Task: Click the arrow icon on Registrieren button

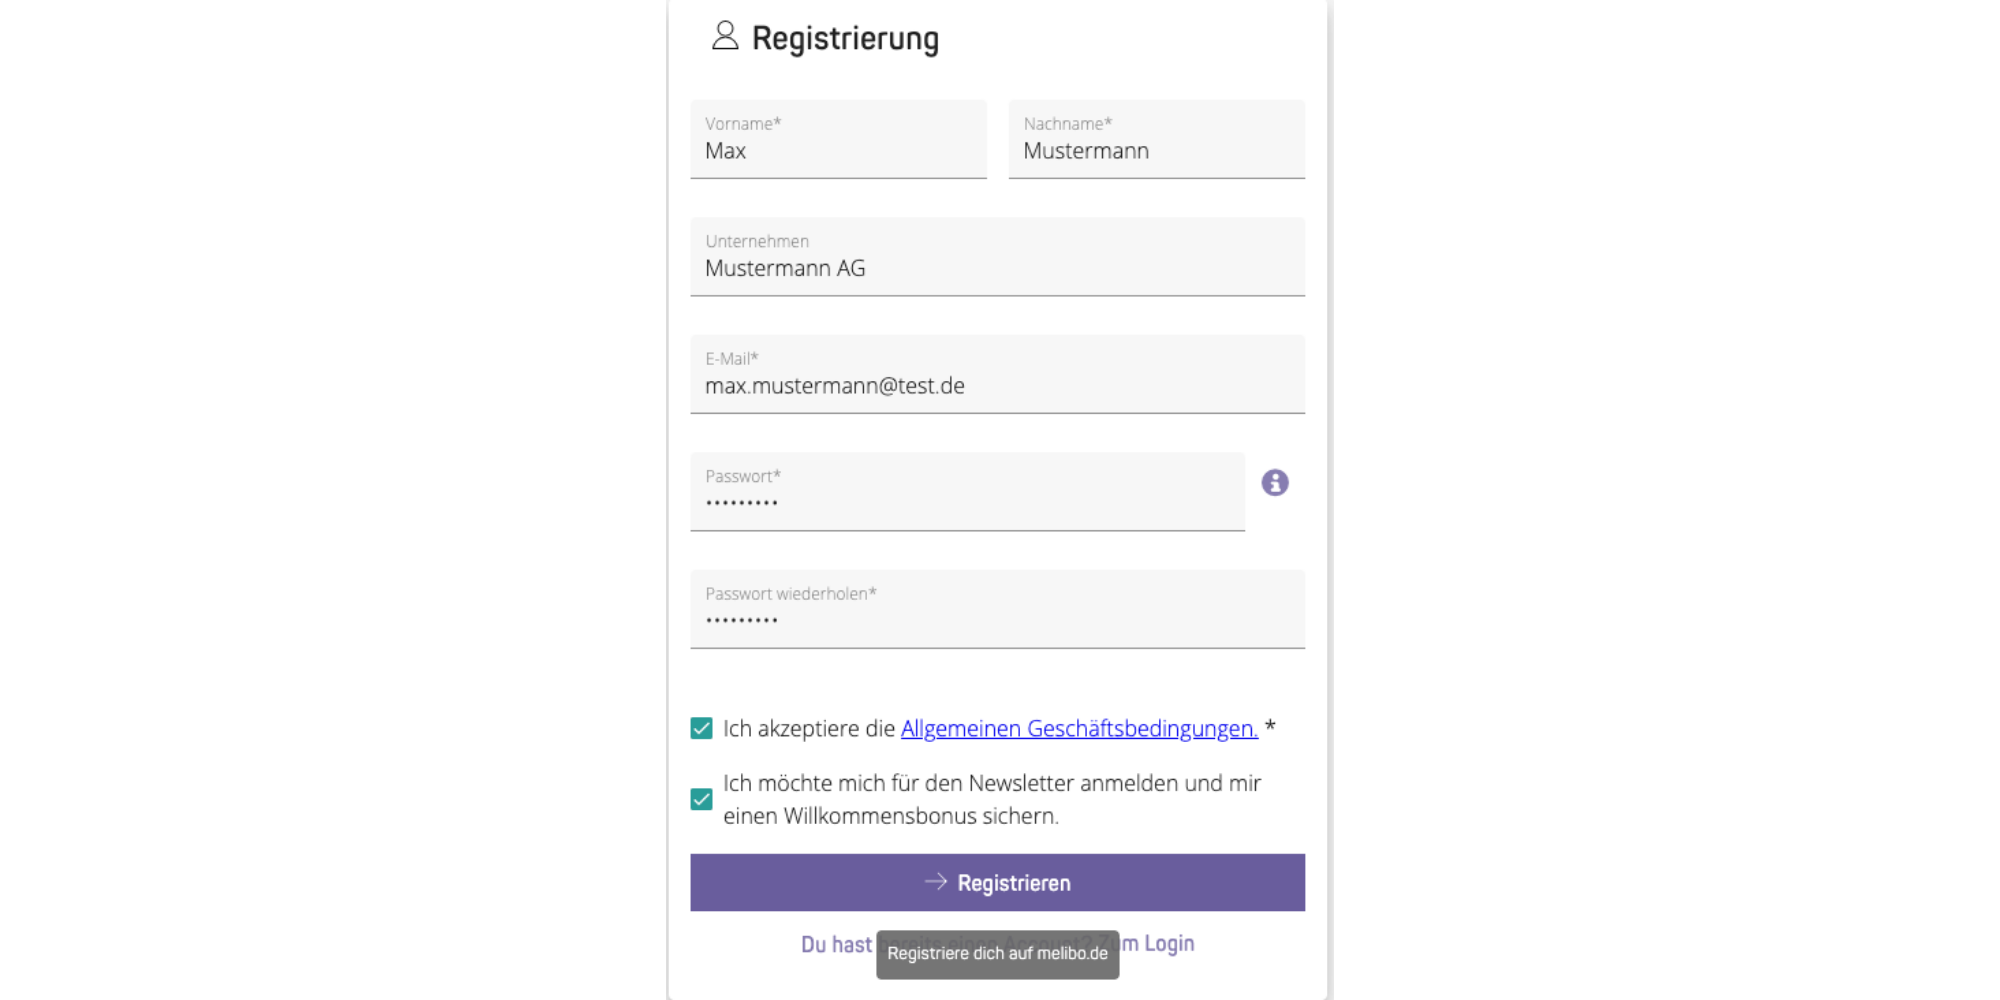Action: tap(936, 882)
